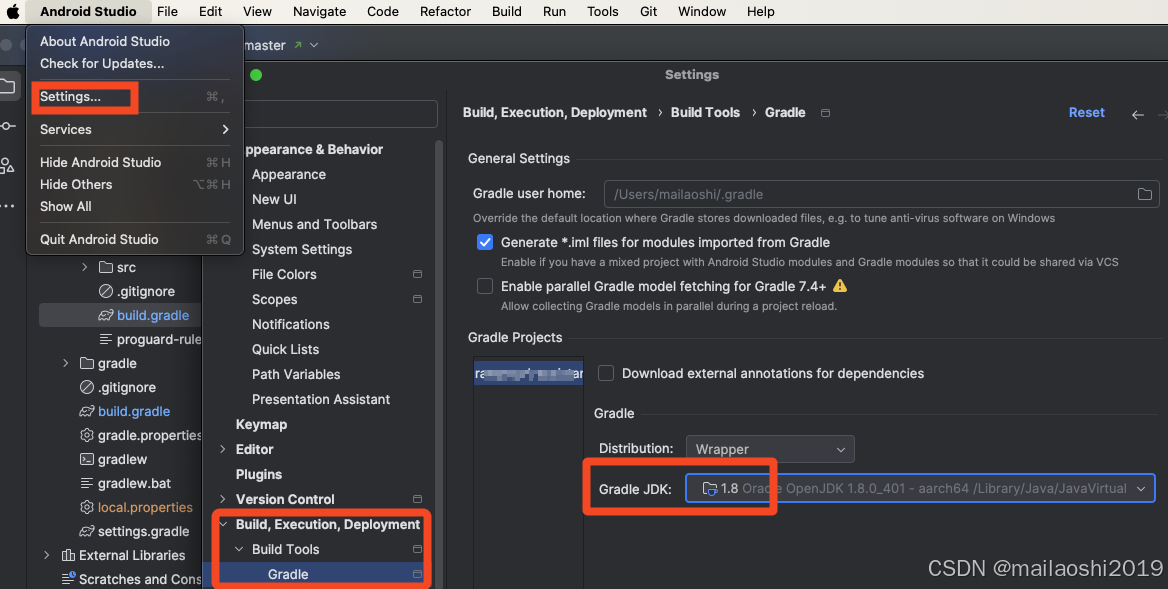Open the Tools menu
The width and height of the screenshot is (1168, 589).
603,11
